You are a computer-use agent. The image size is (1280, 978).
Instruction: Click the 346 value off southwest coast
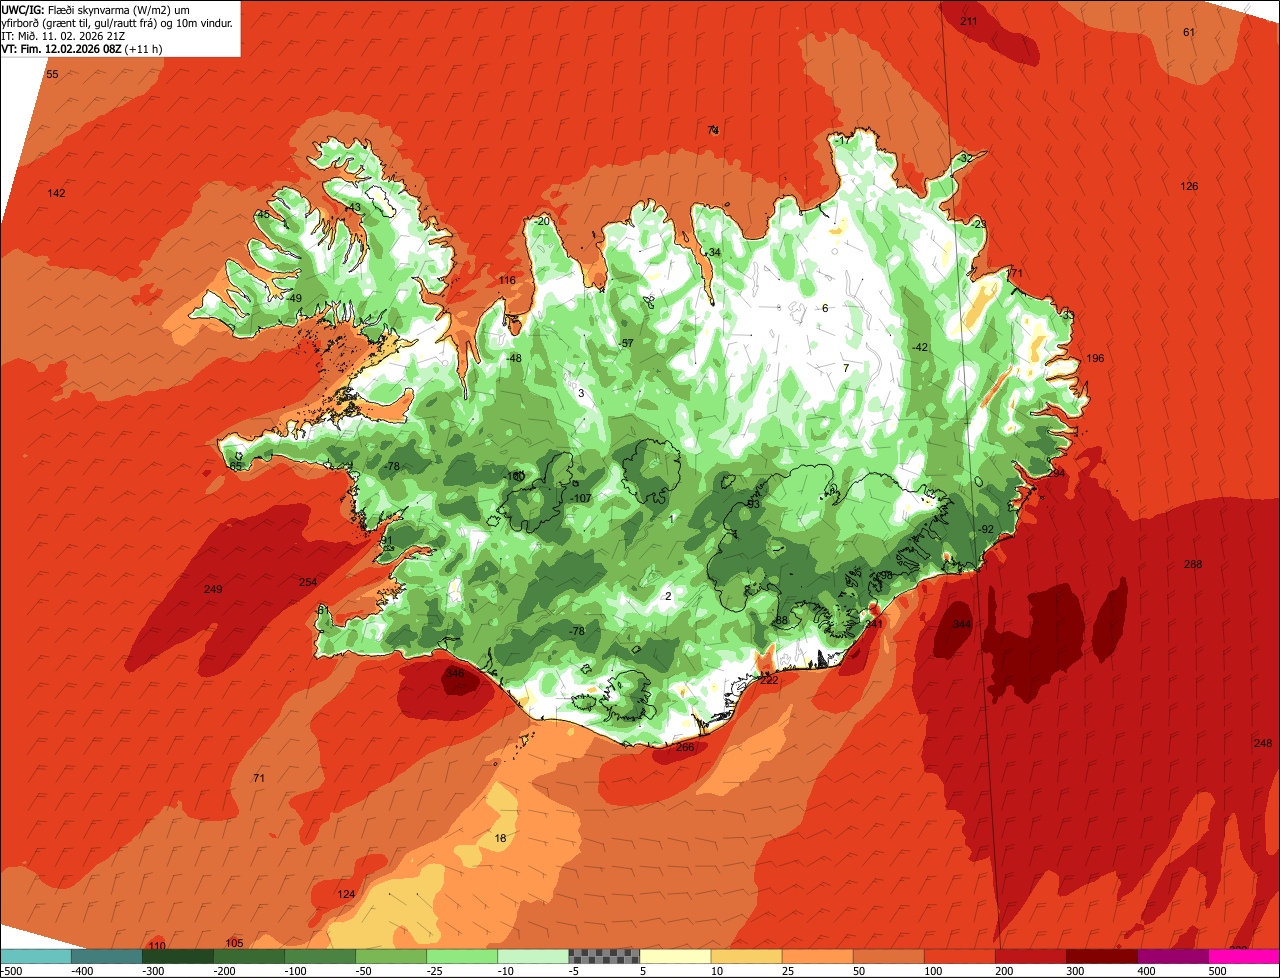tap(455, 674)
